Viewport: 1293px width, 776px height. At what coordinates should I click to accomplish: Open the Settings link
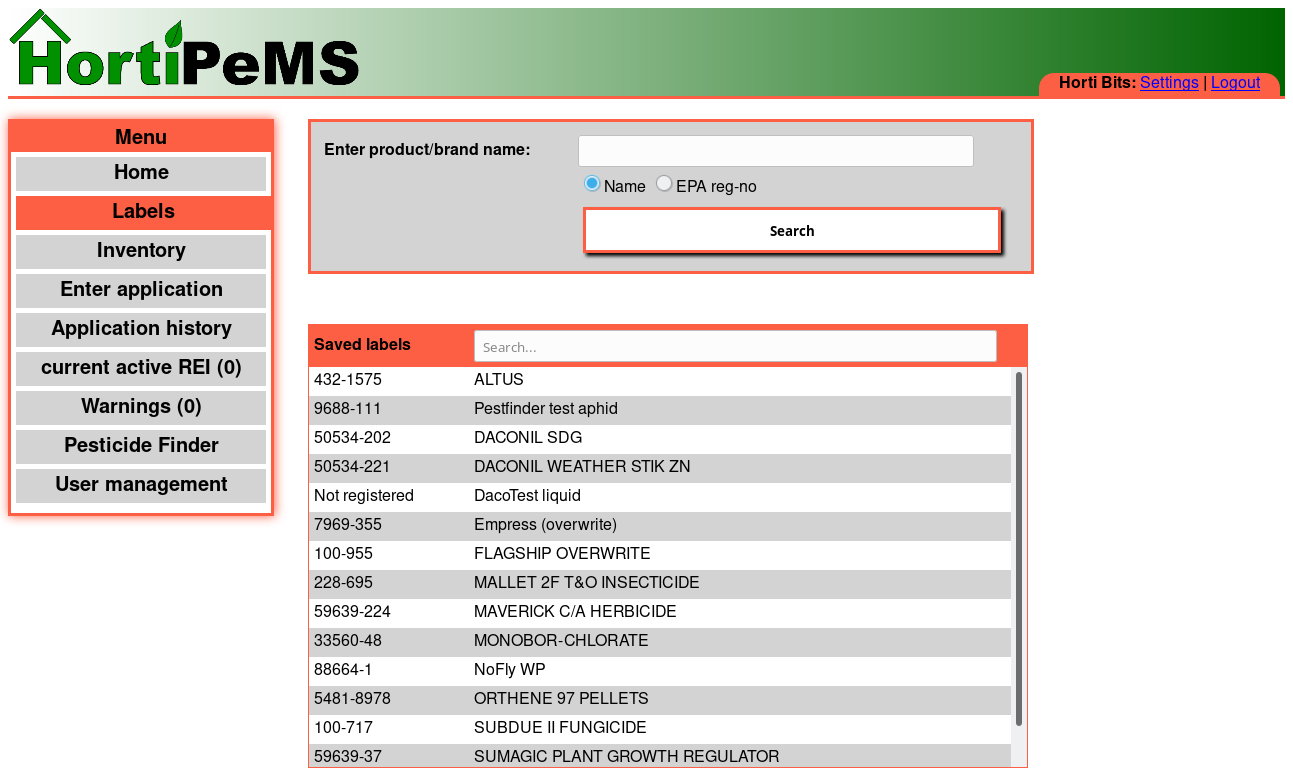point(1169,82)
